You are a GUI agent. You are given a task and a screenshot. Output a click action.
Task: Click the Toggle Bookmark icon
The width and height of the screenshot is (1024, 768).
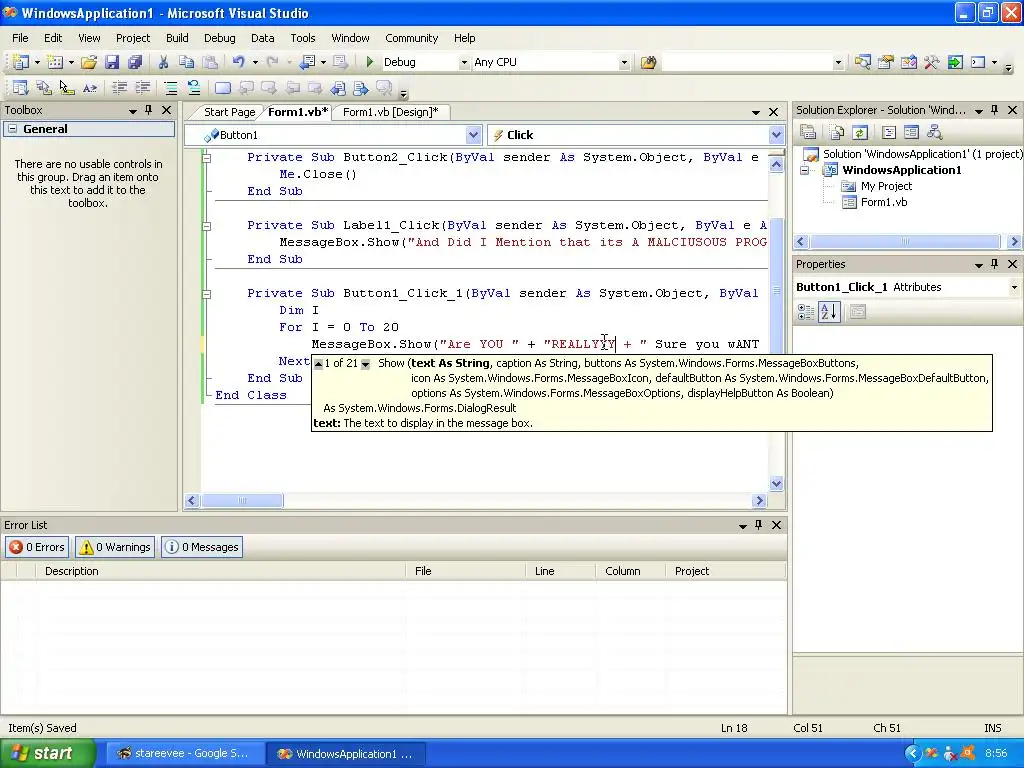(x=223, y=88)
